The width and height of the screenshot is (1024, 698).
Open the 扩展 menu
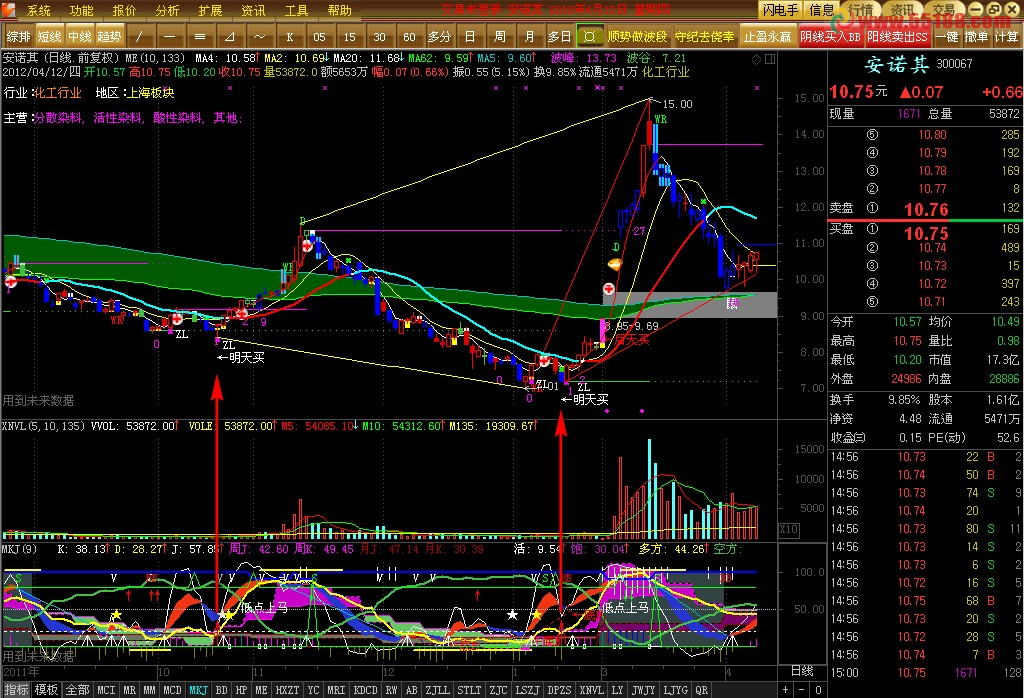coord(210,10)
